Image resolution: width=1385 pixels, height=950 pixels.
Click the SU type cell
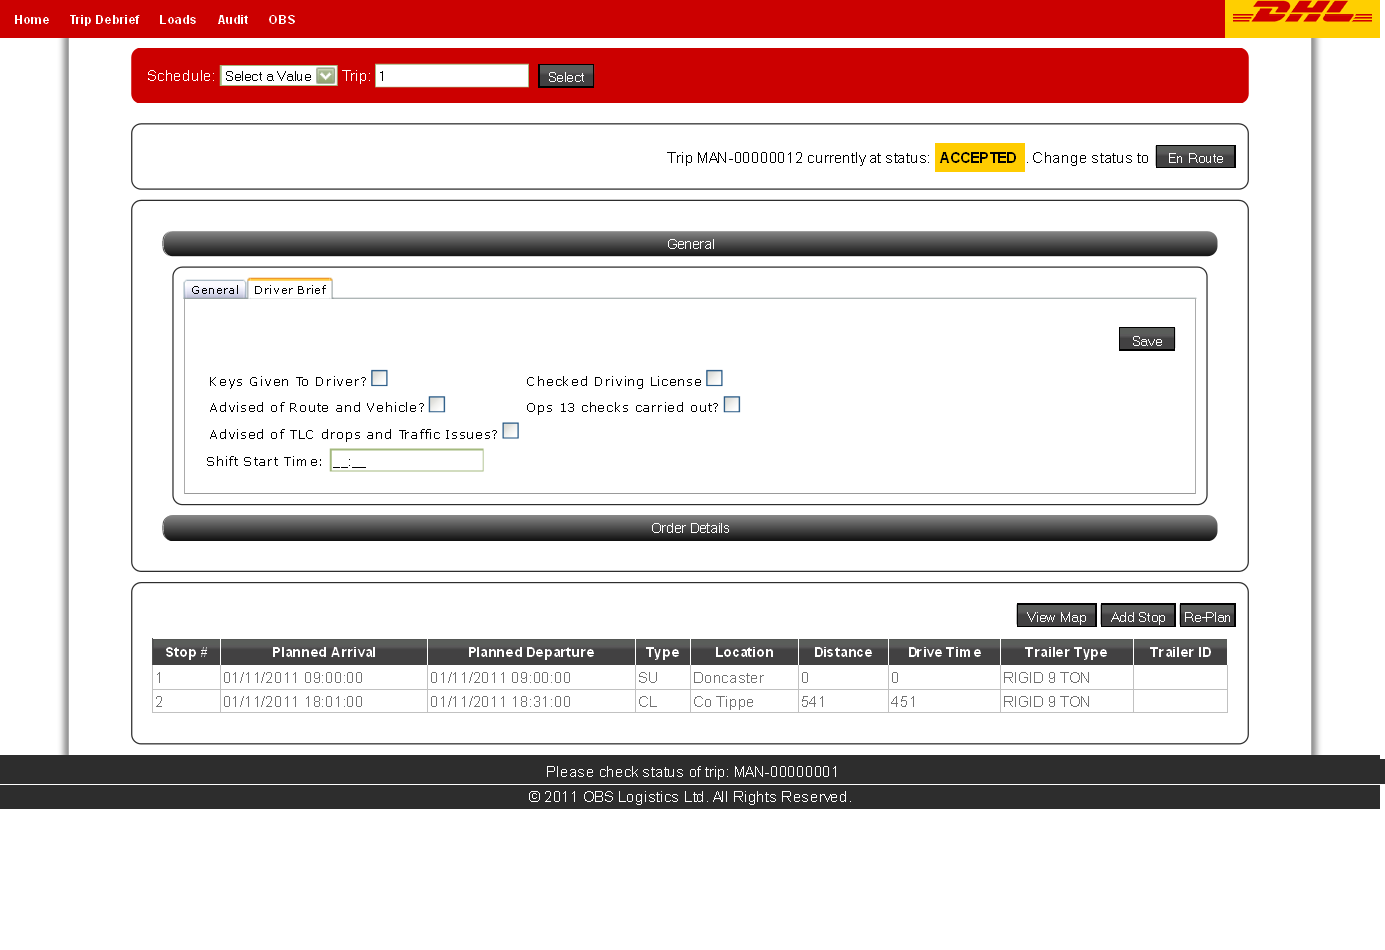coord(662,678)
